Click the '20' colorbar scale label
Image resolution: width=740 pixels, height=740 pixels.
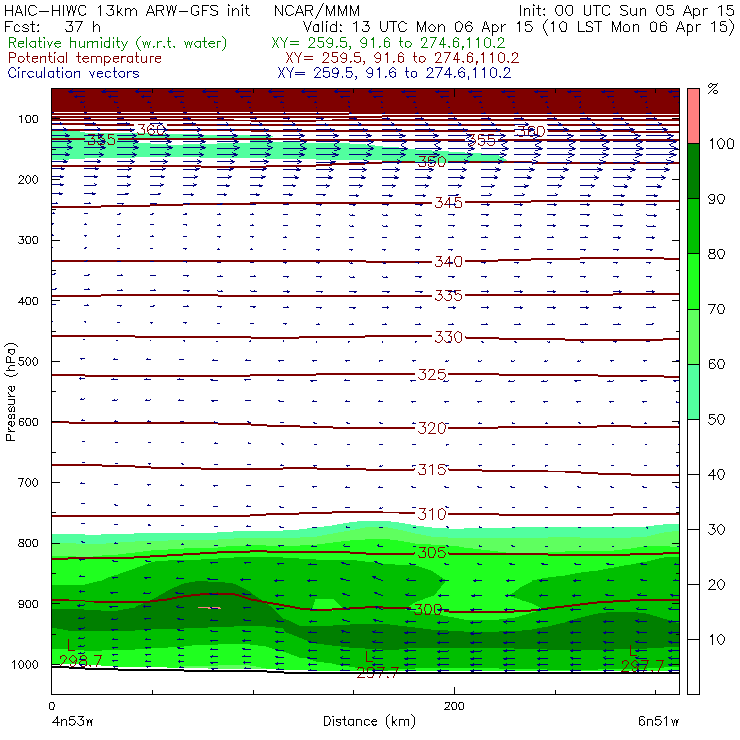click(x=716, y=585)
